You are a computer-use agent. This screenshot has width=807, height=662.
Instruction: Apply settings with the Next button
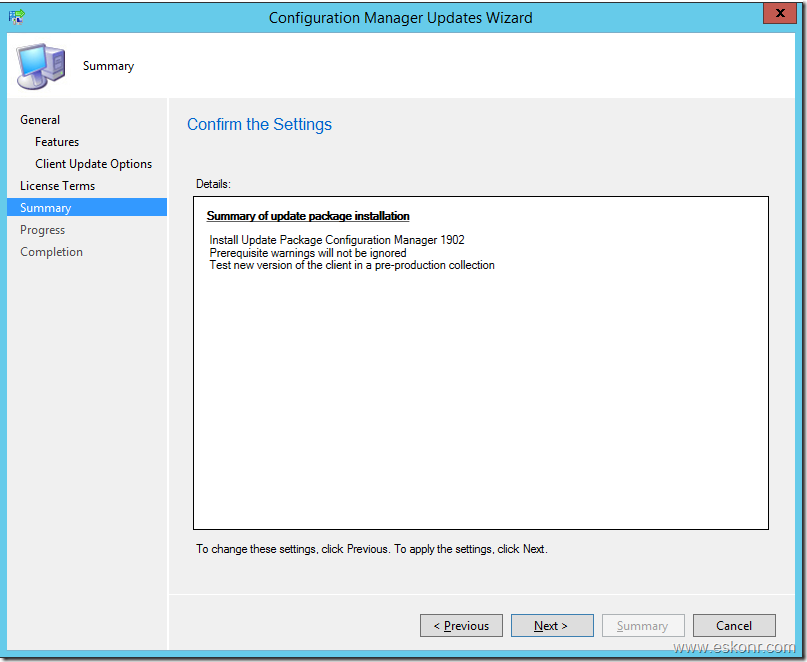tap(552, 625)
